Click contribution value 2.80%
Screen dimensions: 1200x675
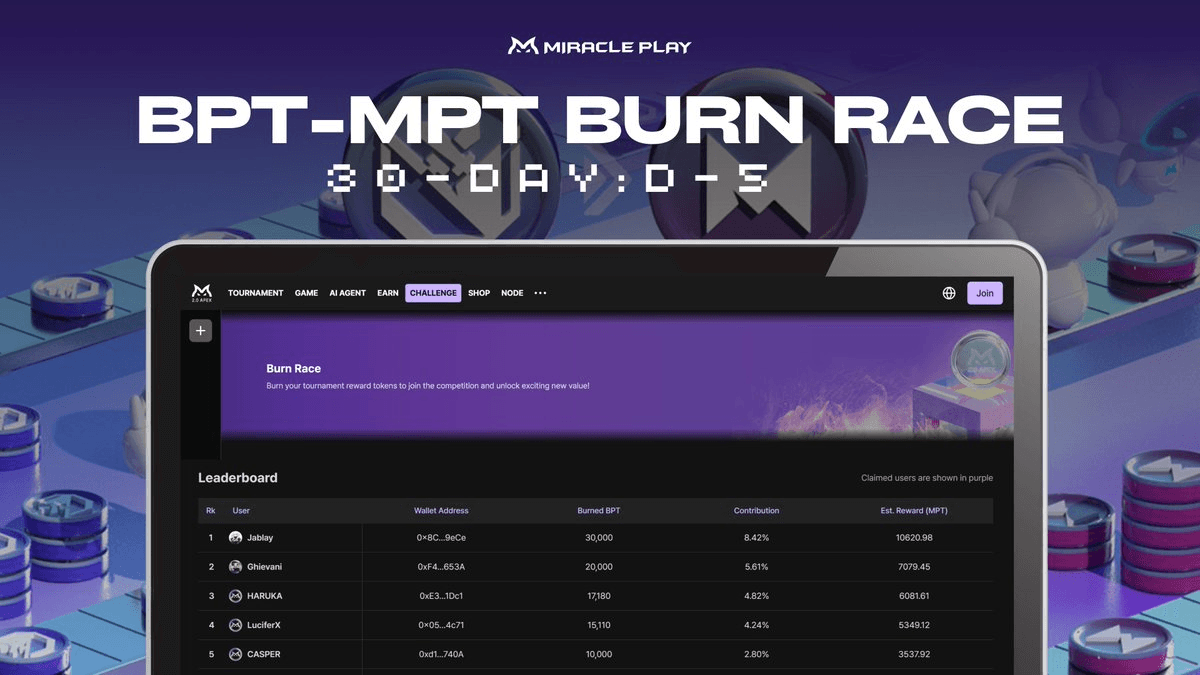756,654
